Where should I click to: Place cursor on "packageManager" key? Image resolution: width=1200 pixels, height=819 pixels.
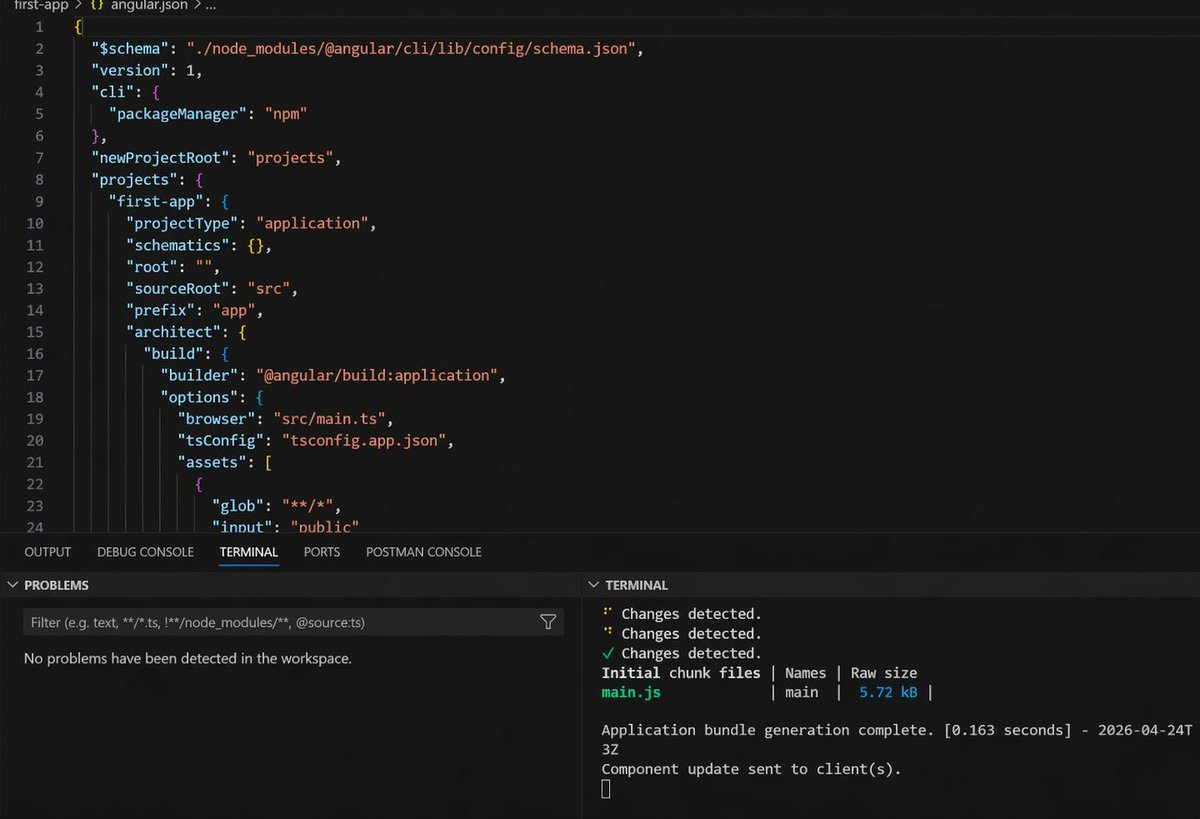pyautogui.click(x=175, y=114)
